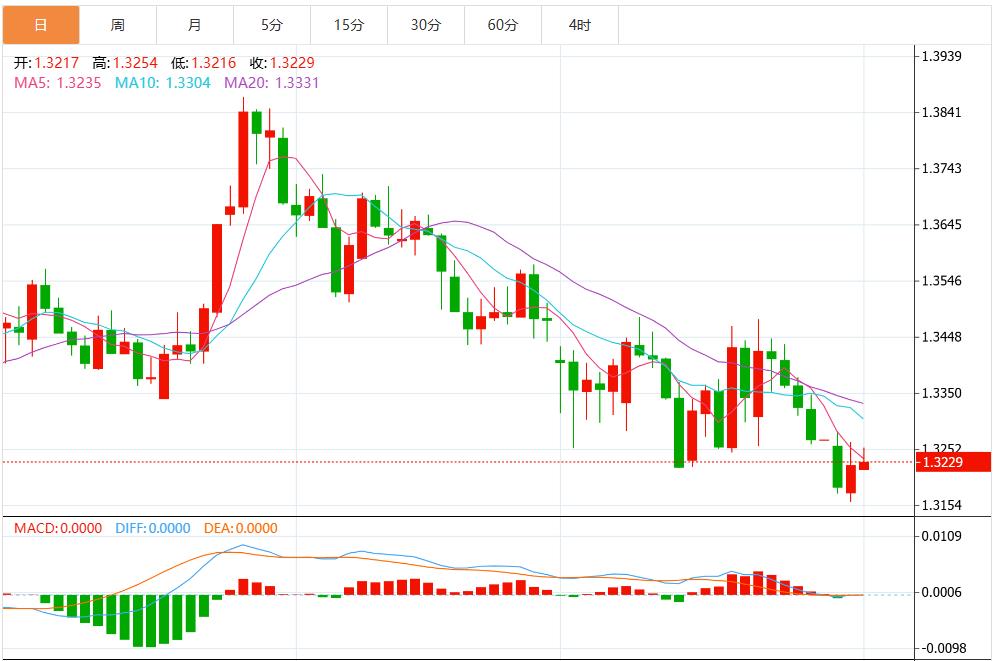Click the DEA indicator label

pyautogui.click(x=240, y=528)
